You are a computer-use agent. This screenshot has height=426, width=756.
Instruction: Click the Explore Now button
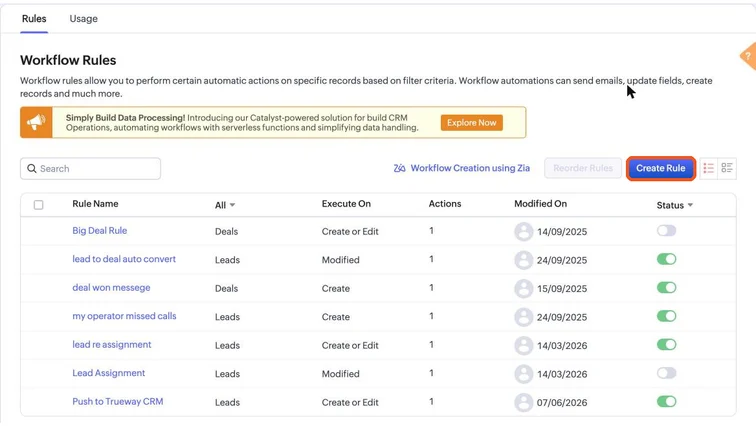pyautogui.click(x=472, y=122)
